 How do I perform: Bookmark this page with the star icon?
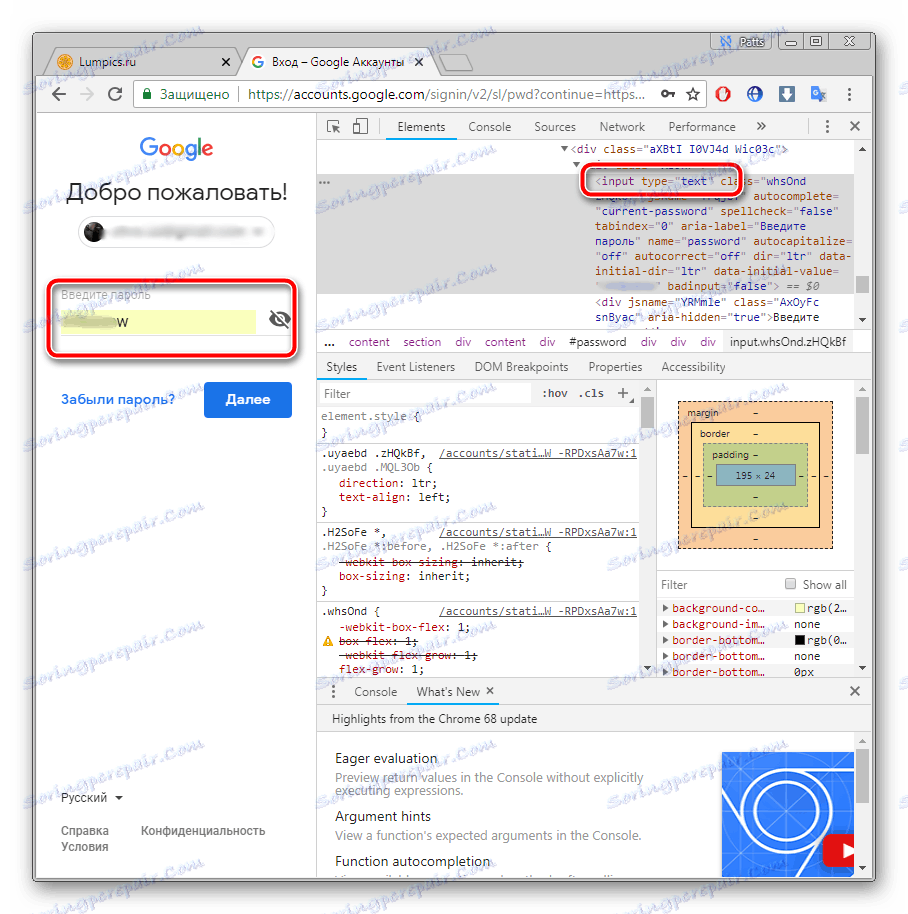[692, 94]
